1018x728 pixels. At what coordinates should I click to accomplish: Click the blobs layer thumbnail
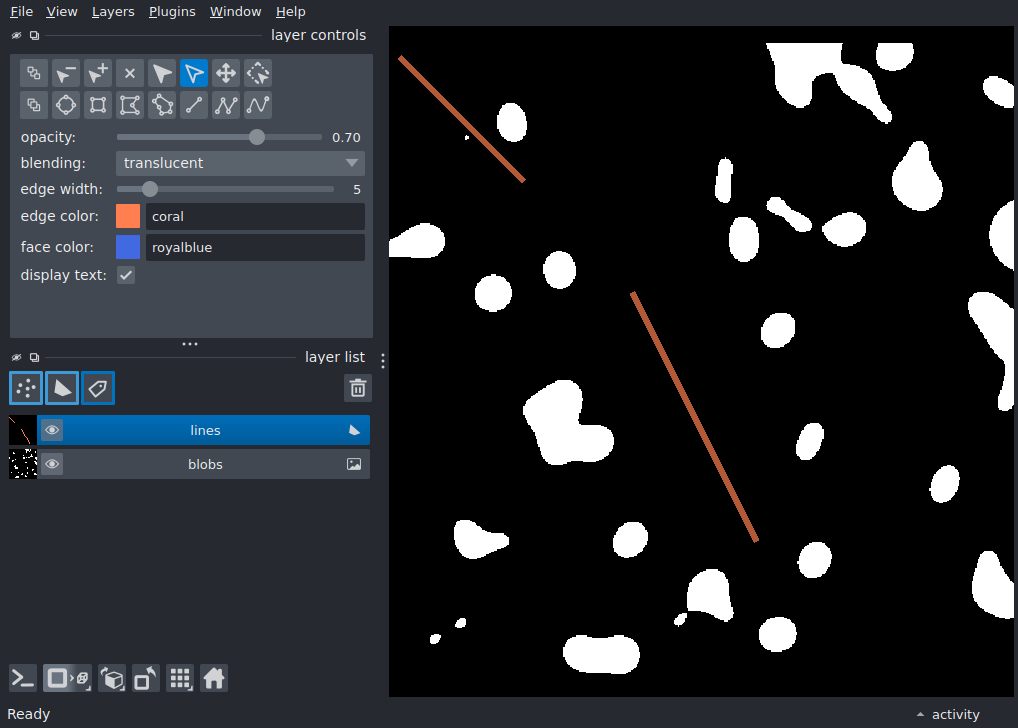pos(23,464)
